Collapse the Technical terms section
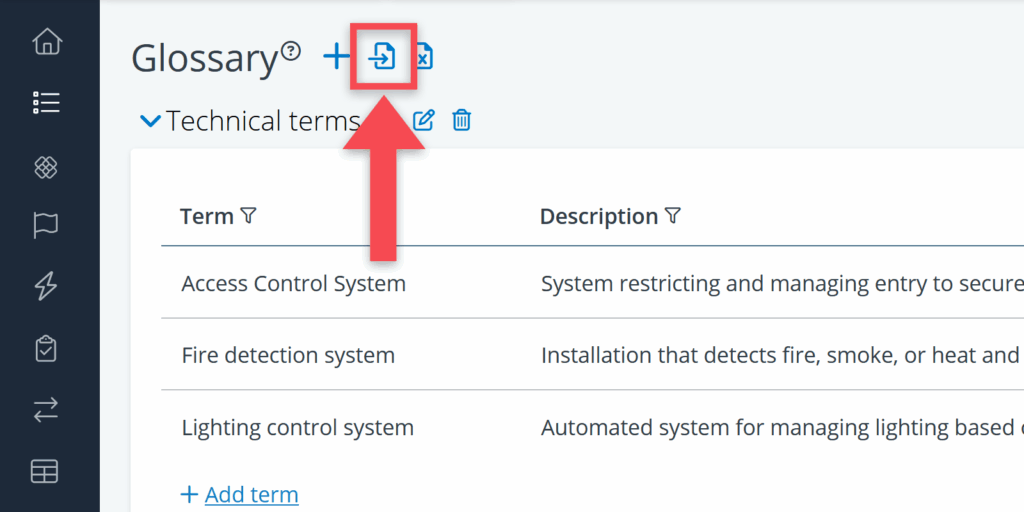This screenshot has height=512, width=1024. click(x=151, y=121)
